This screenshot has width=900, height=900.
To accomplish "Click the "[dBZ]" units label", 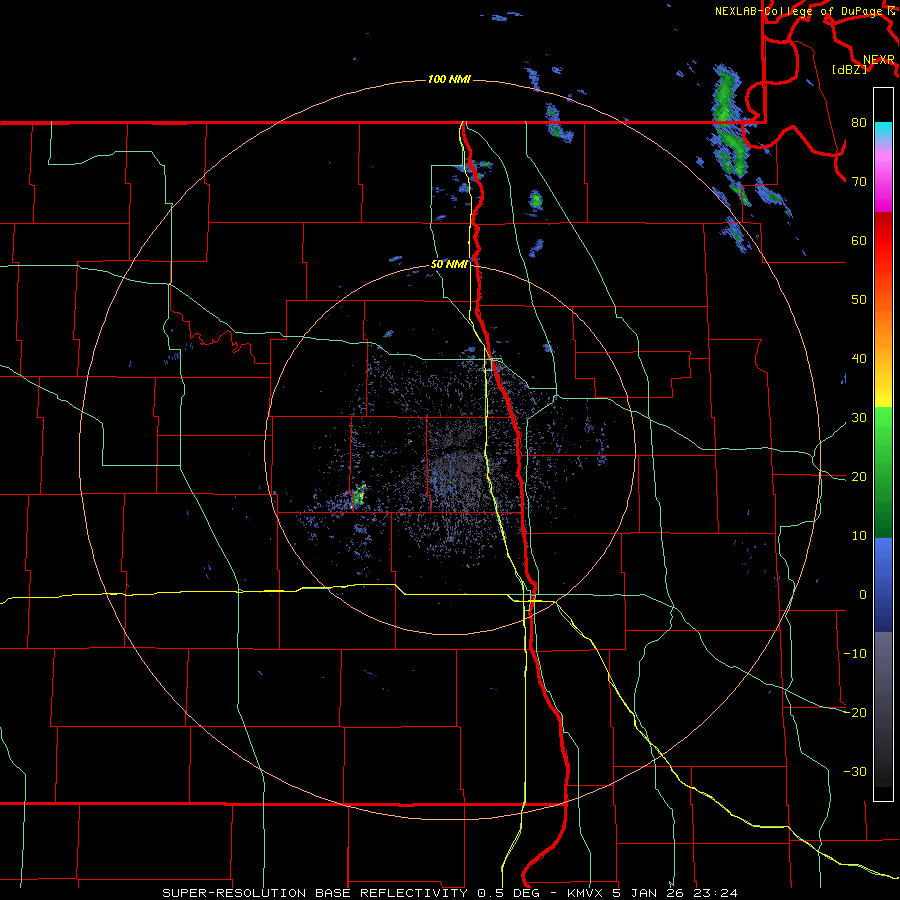I will pyautogui.click(x=849, y=70).
